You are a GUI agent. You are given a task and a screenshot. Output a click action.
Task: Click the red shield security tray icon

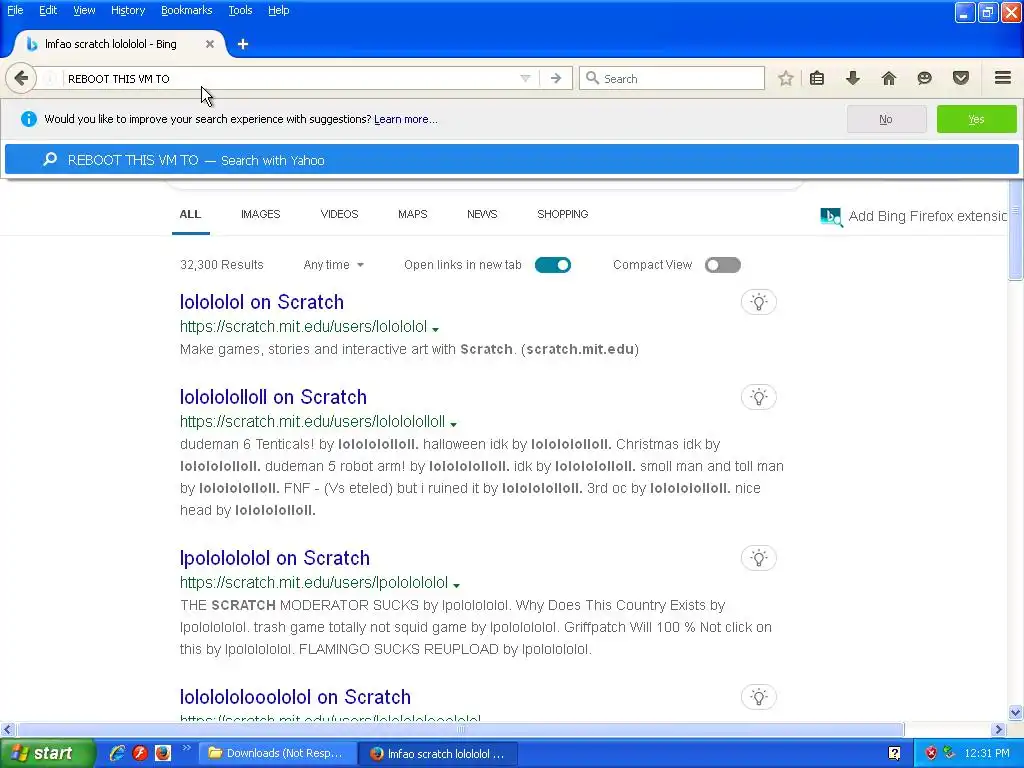pyautogui.click(x=931, y=753)
